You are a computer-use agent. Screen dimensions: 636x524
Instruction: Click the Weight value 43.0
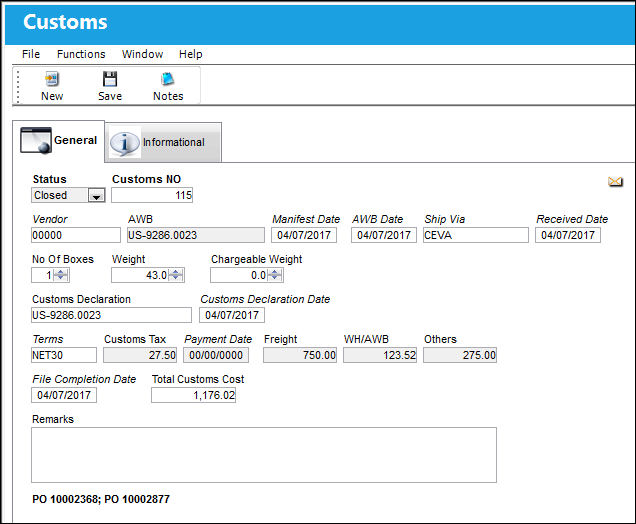tap(140, 275)
